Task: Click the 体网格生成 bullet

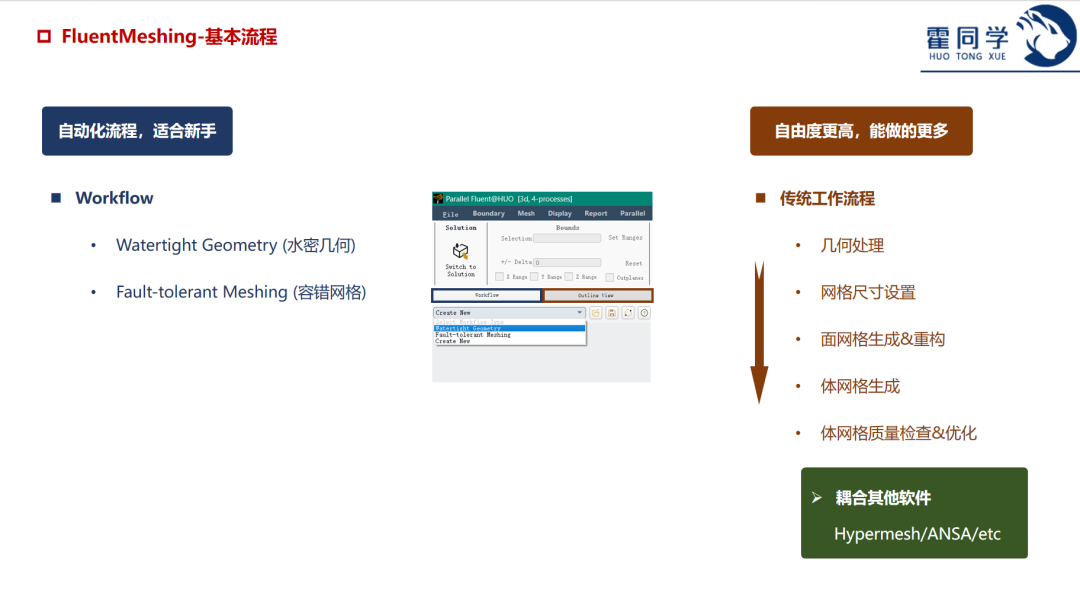Action: (860, 386)
